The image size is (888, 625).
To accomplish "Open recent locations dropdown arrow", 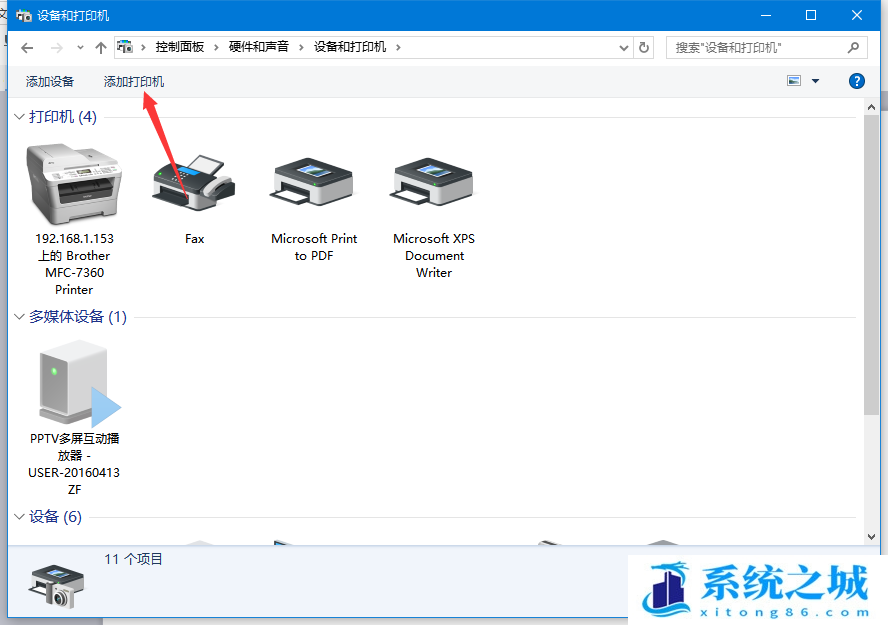I will pos(80,48).
